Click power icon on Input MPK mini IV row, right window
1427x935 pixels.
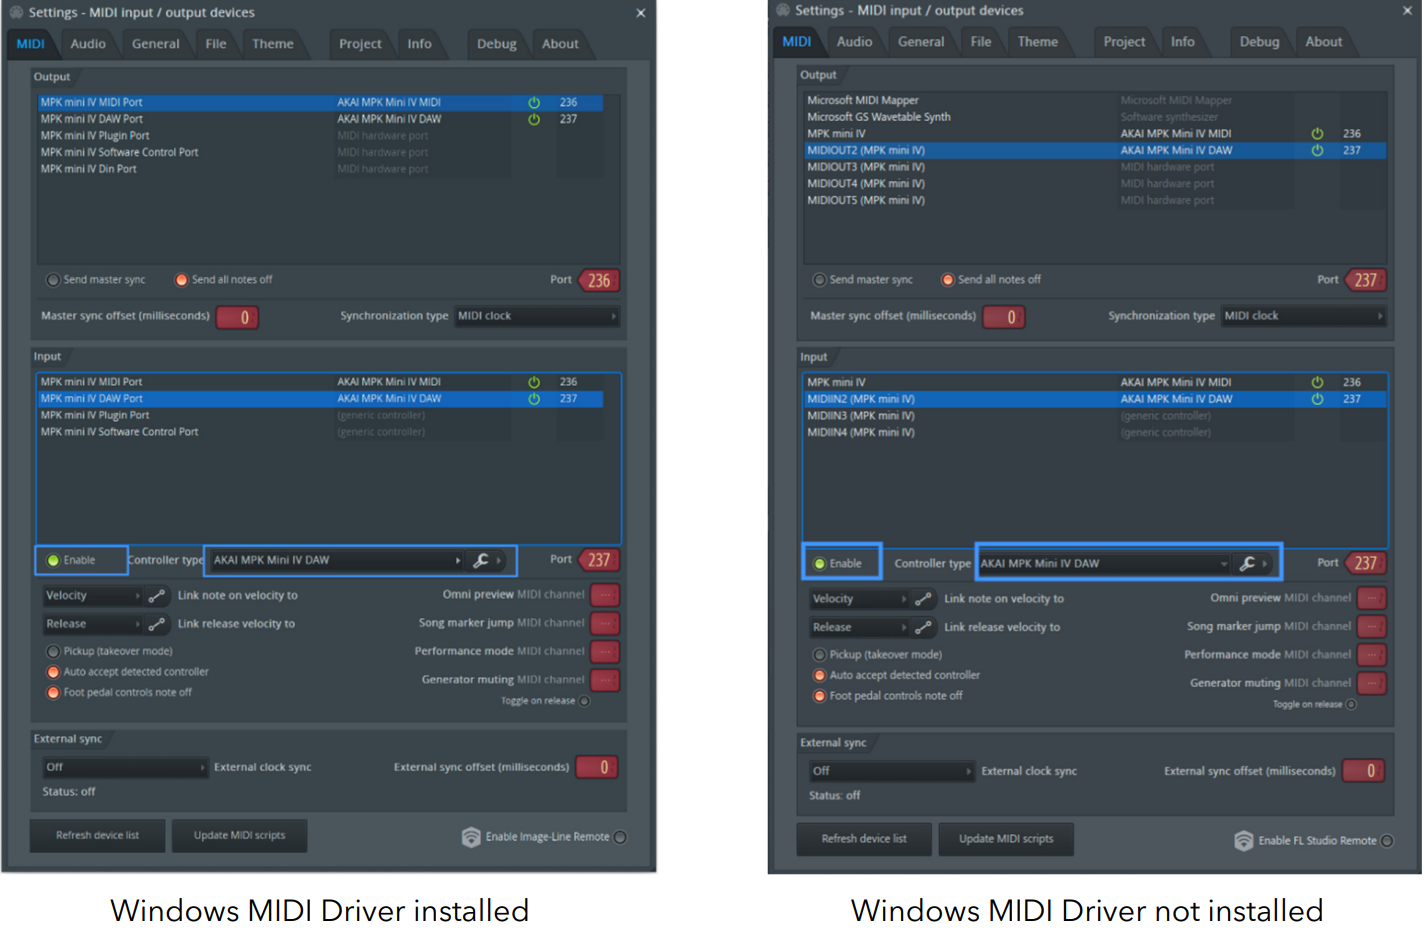1317,382
